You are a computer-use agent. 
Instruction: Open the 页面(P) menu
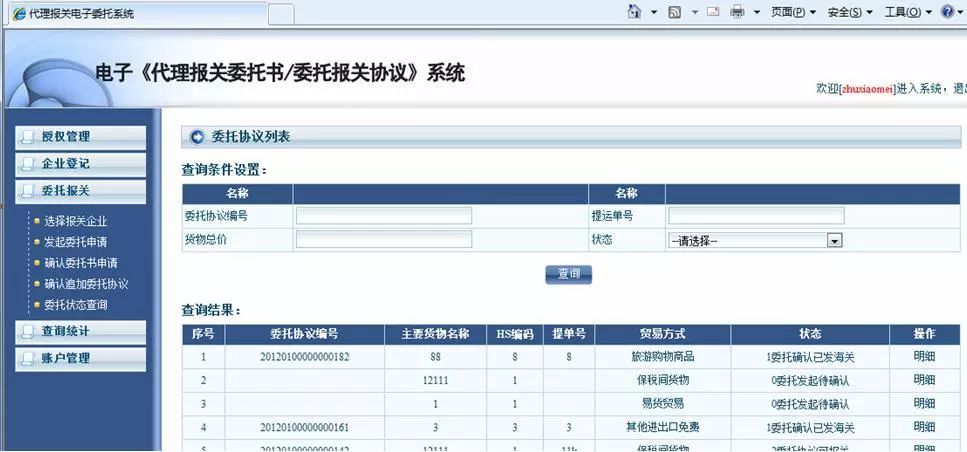793,12
